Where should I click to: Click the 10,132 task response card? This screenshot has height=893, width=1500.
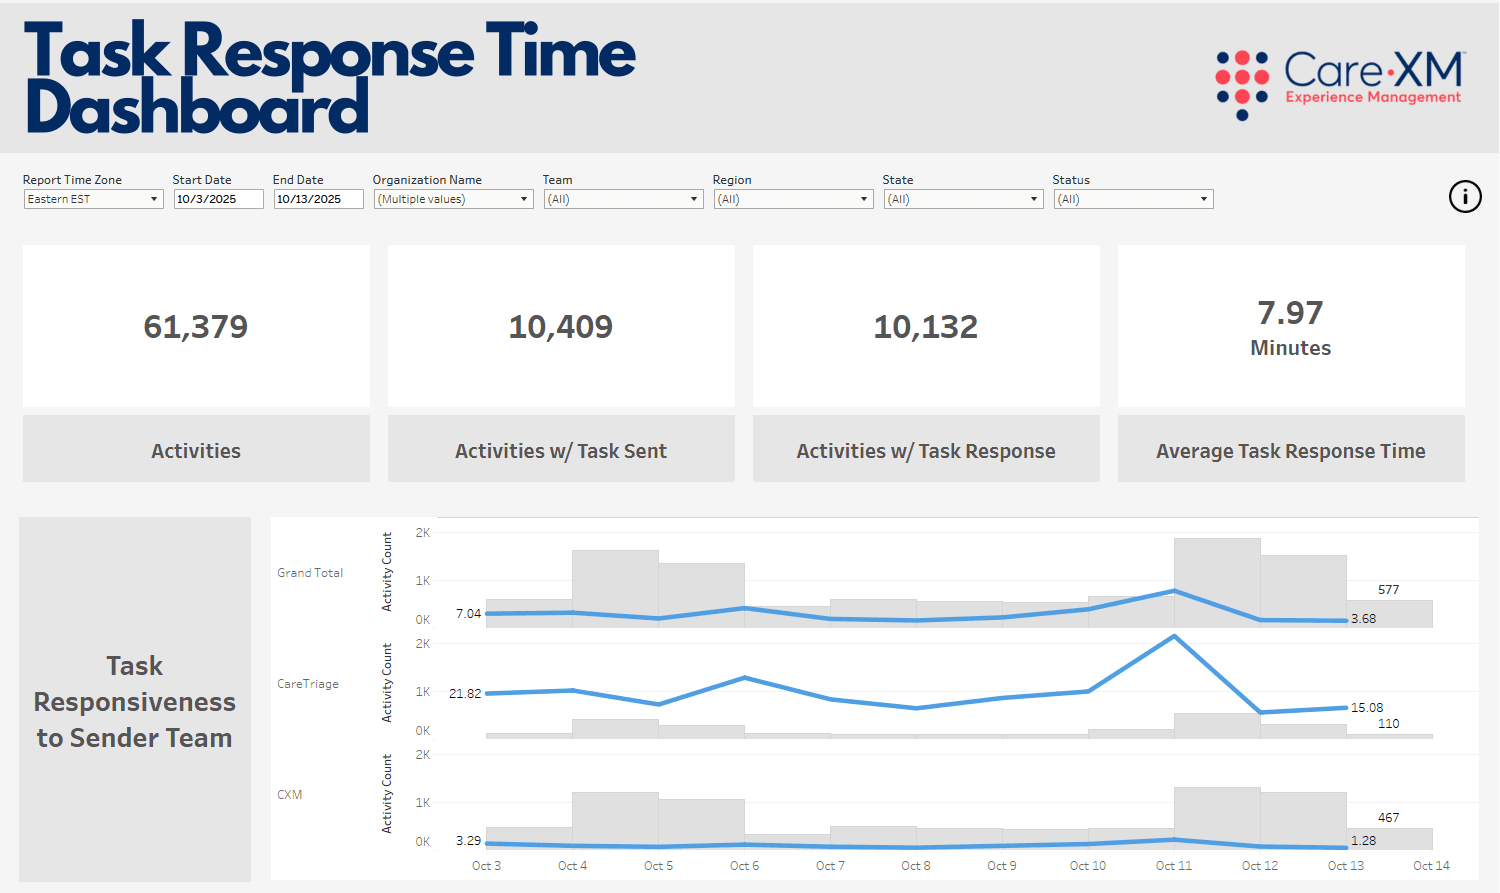pyautogui.click(x=926, y=326)
